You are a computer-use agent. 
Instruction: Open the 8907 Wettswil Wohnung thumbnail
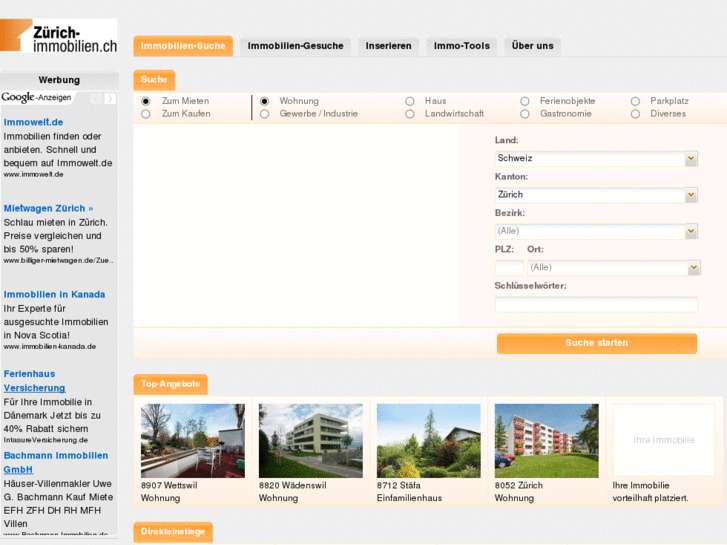coord(193,441)
